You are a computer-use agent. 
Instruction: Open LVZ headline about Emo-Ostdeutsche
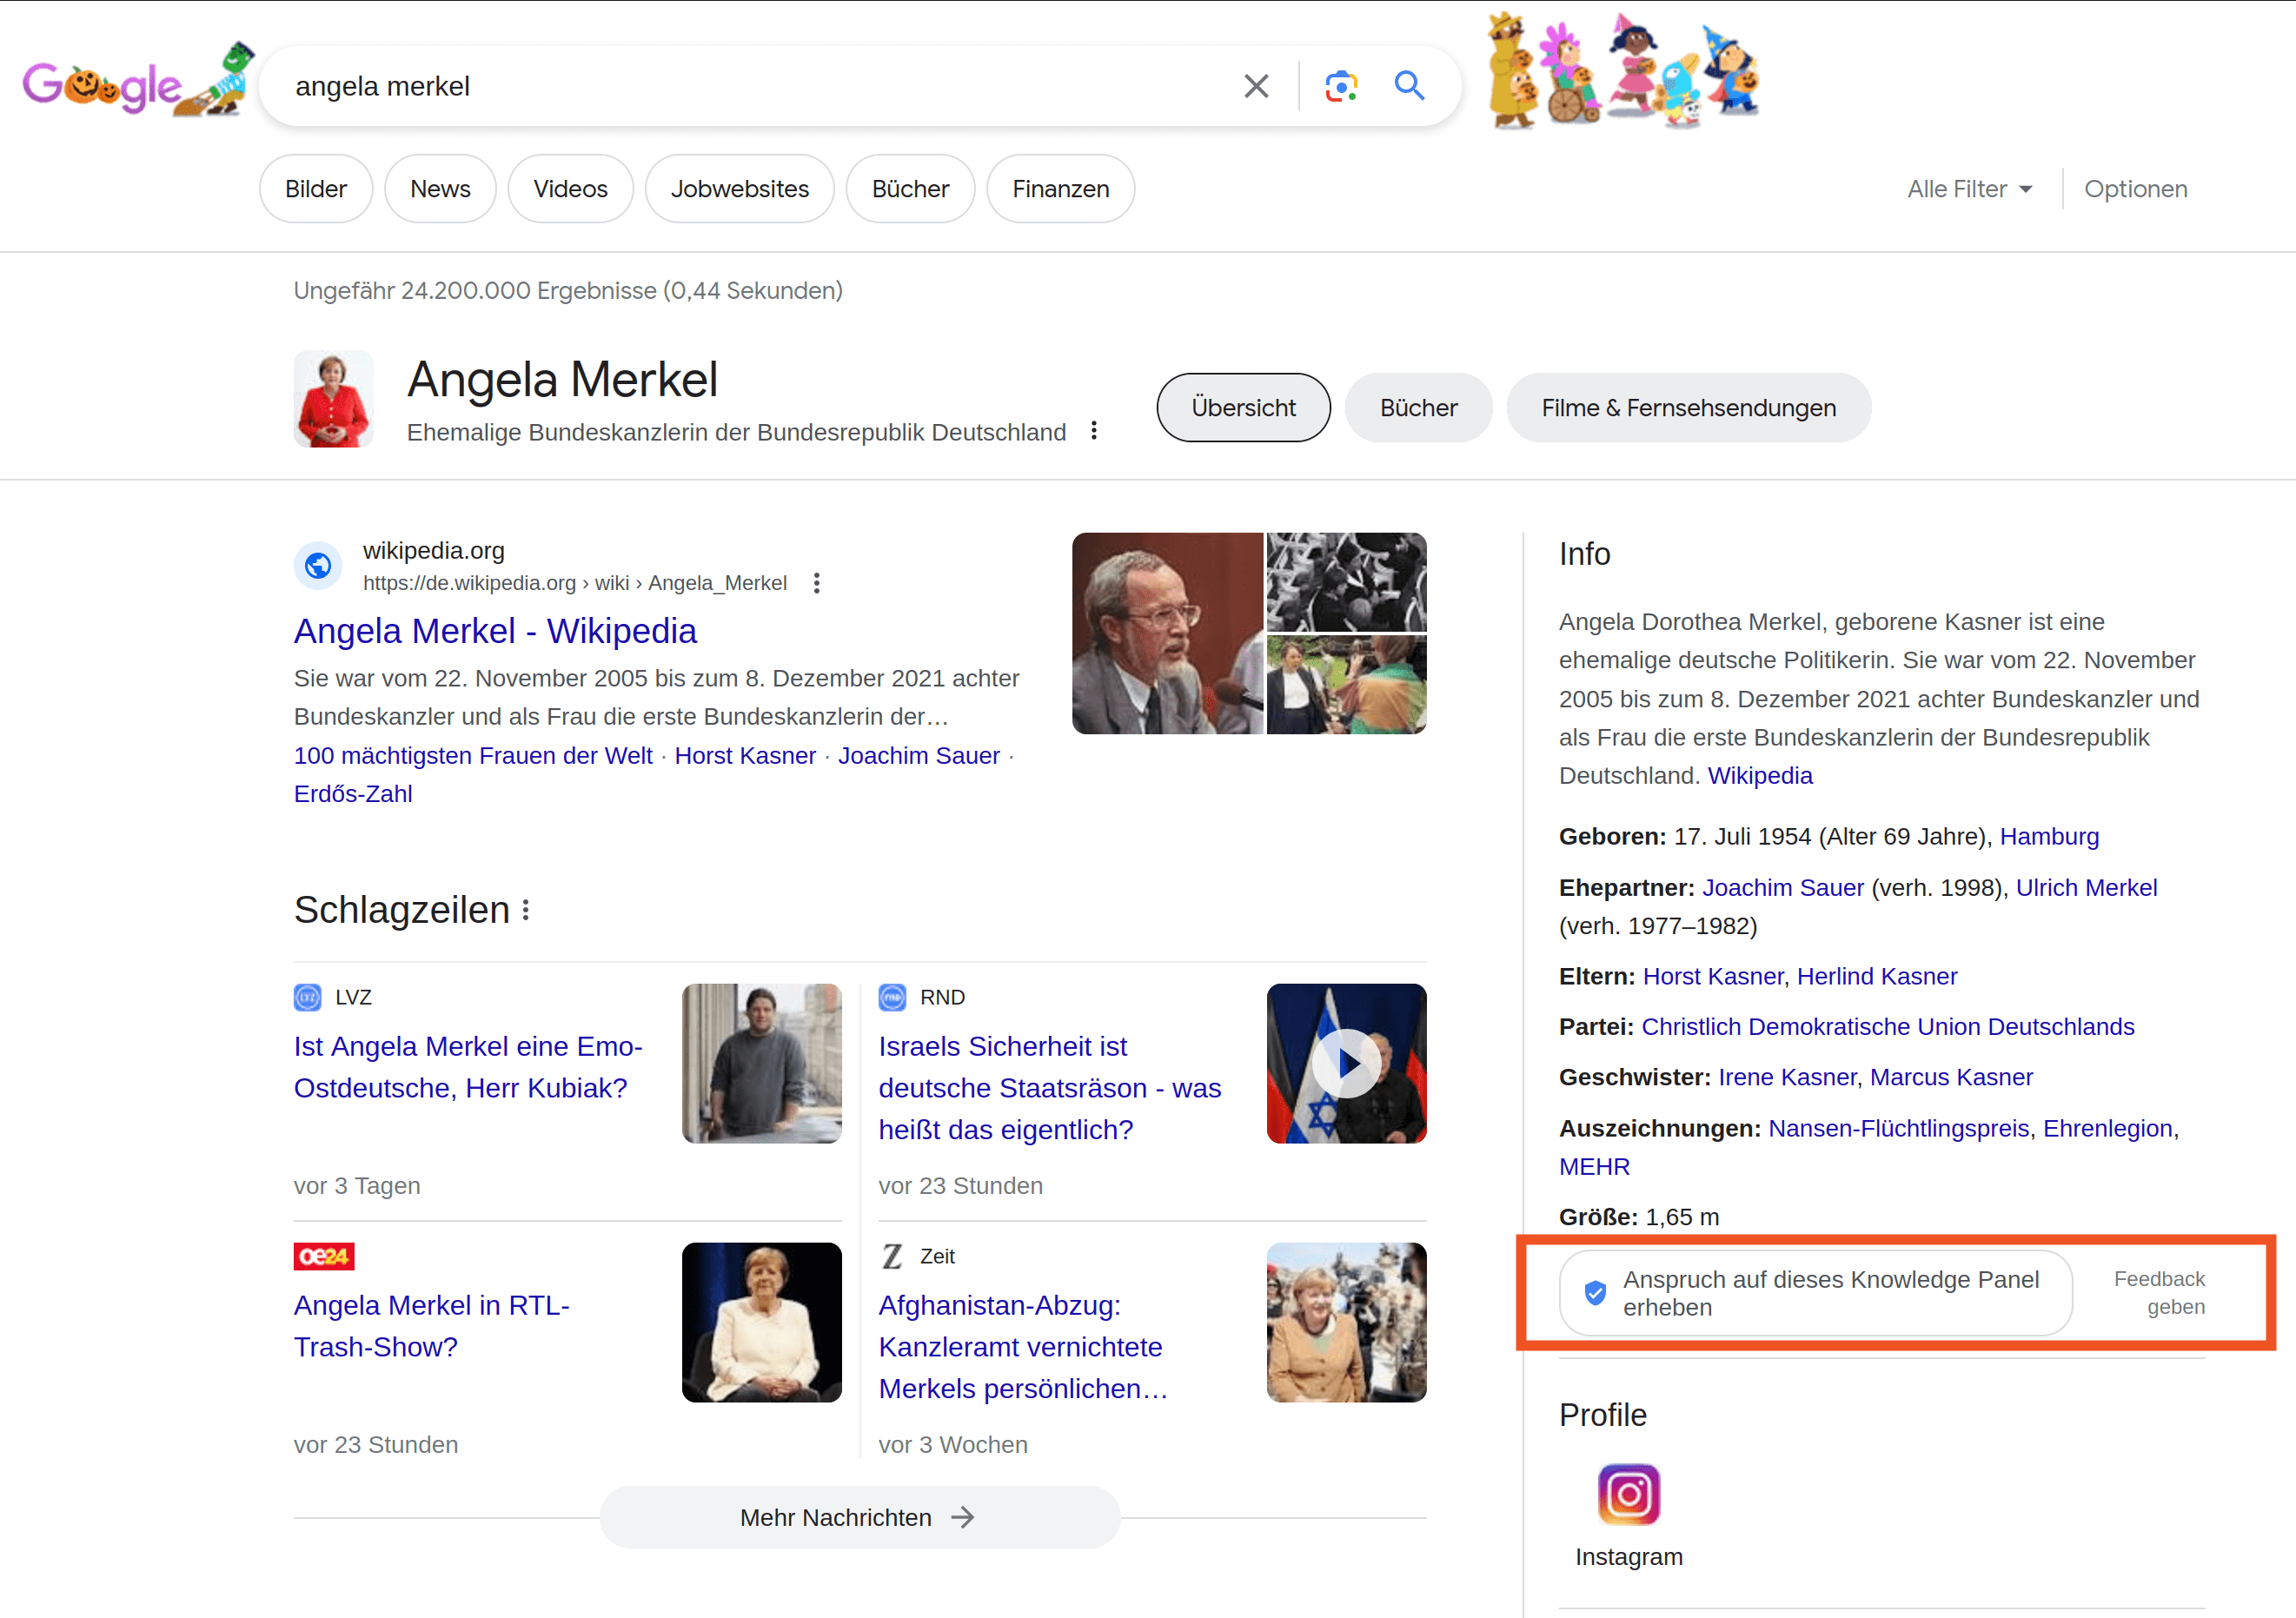coord(468,1067)
